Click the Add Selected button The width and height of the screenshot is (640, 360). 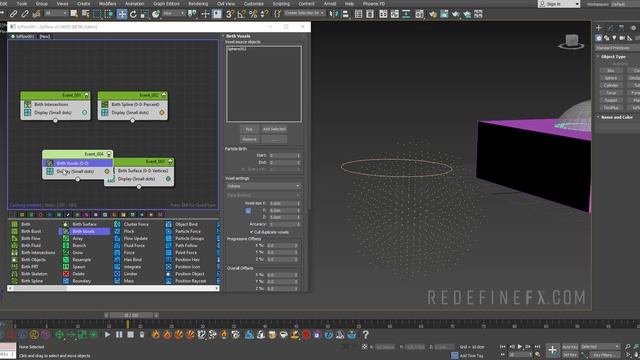click(x=274, y=129)
